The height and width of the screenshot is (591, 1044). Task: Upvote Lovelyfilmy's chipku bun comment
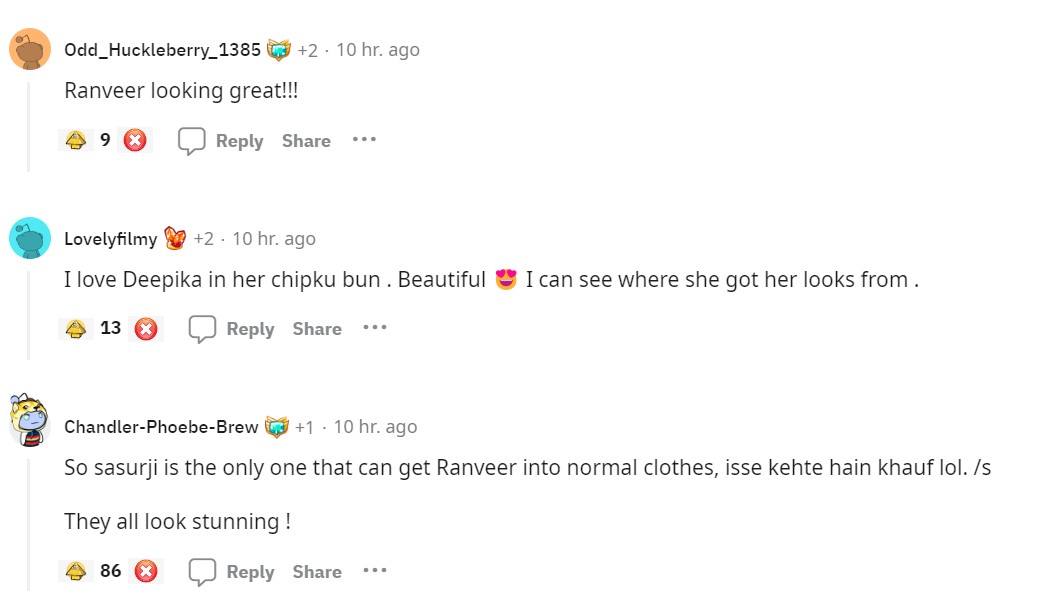(75, 329)
